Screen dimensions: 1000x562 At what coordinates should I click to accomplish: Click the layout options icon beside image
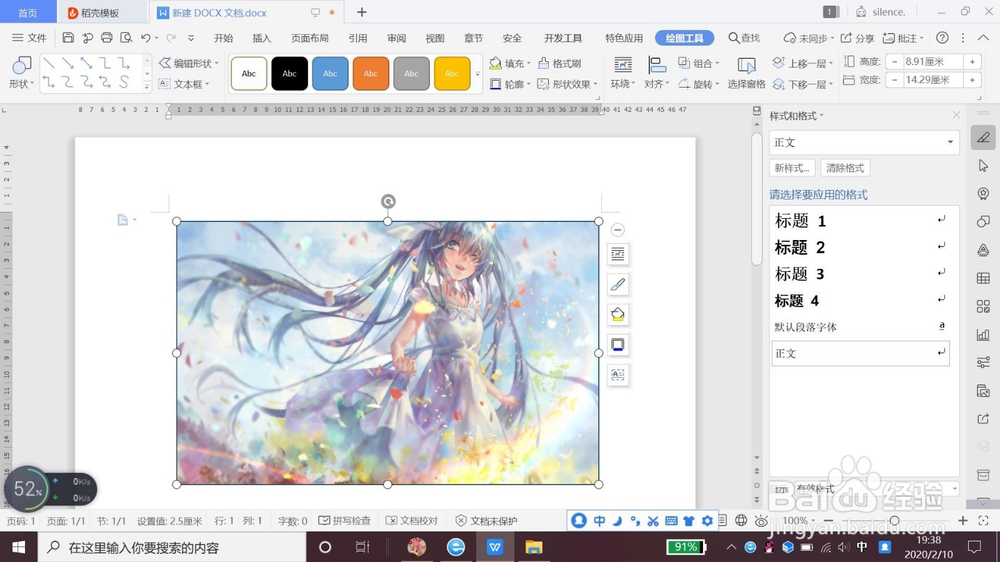coord(617,255)
